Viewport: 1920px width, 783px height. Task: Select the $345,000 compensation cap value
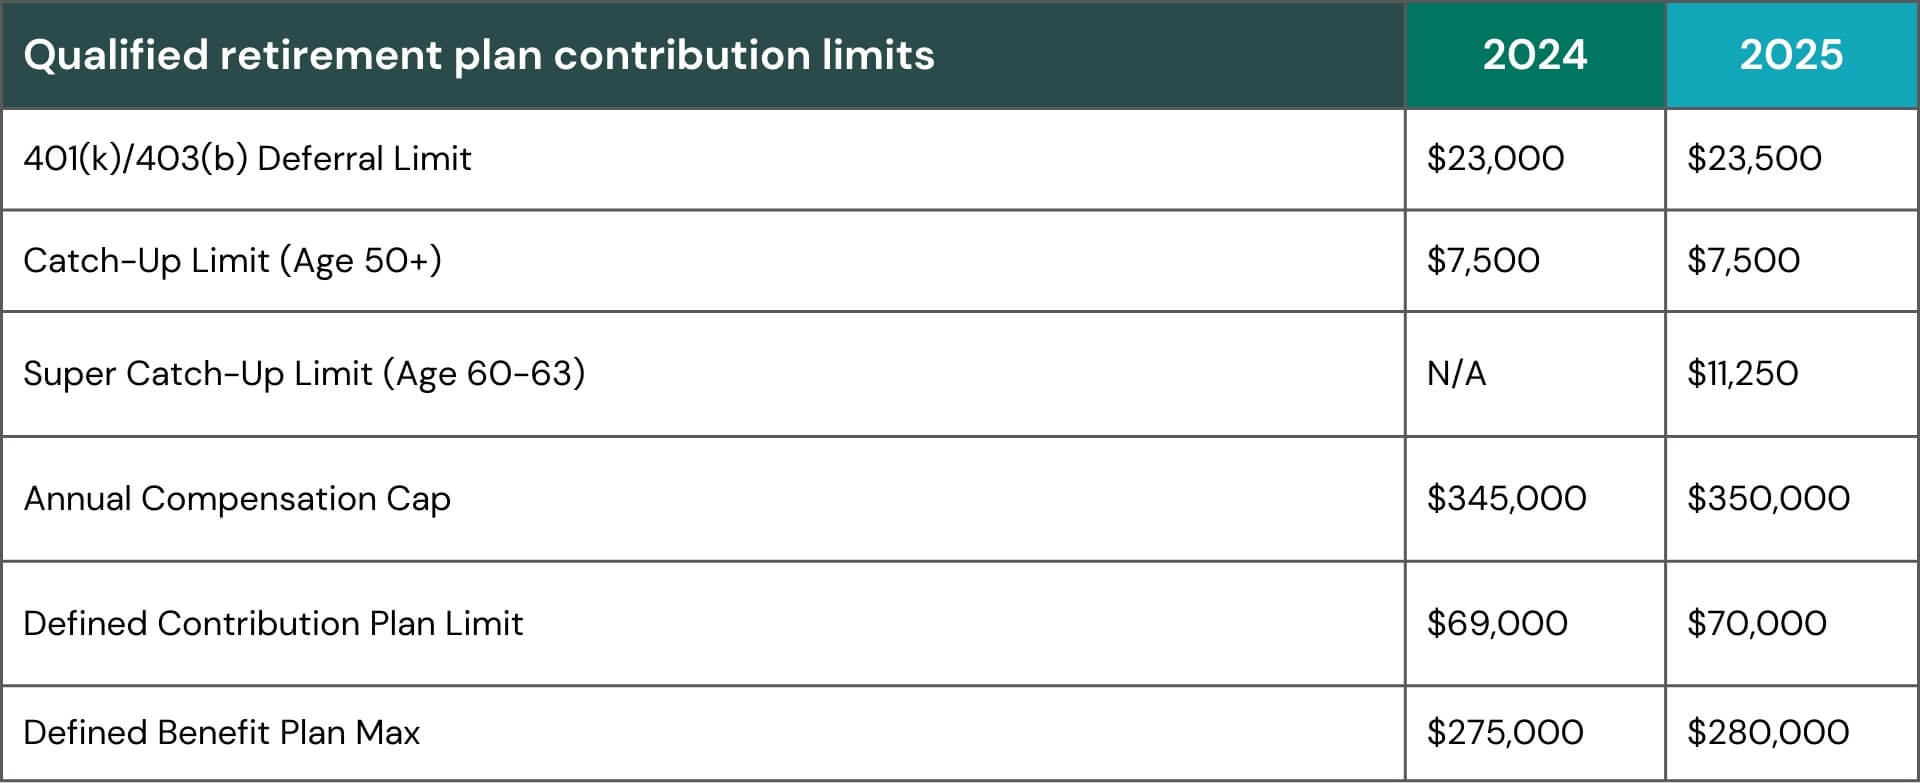click(1506, 499)
